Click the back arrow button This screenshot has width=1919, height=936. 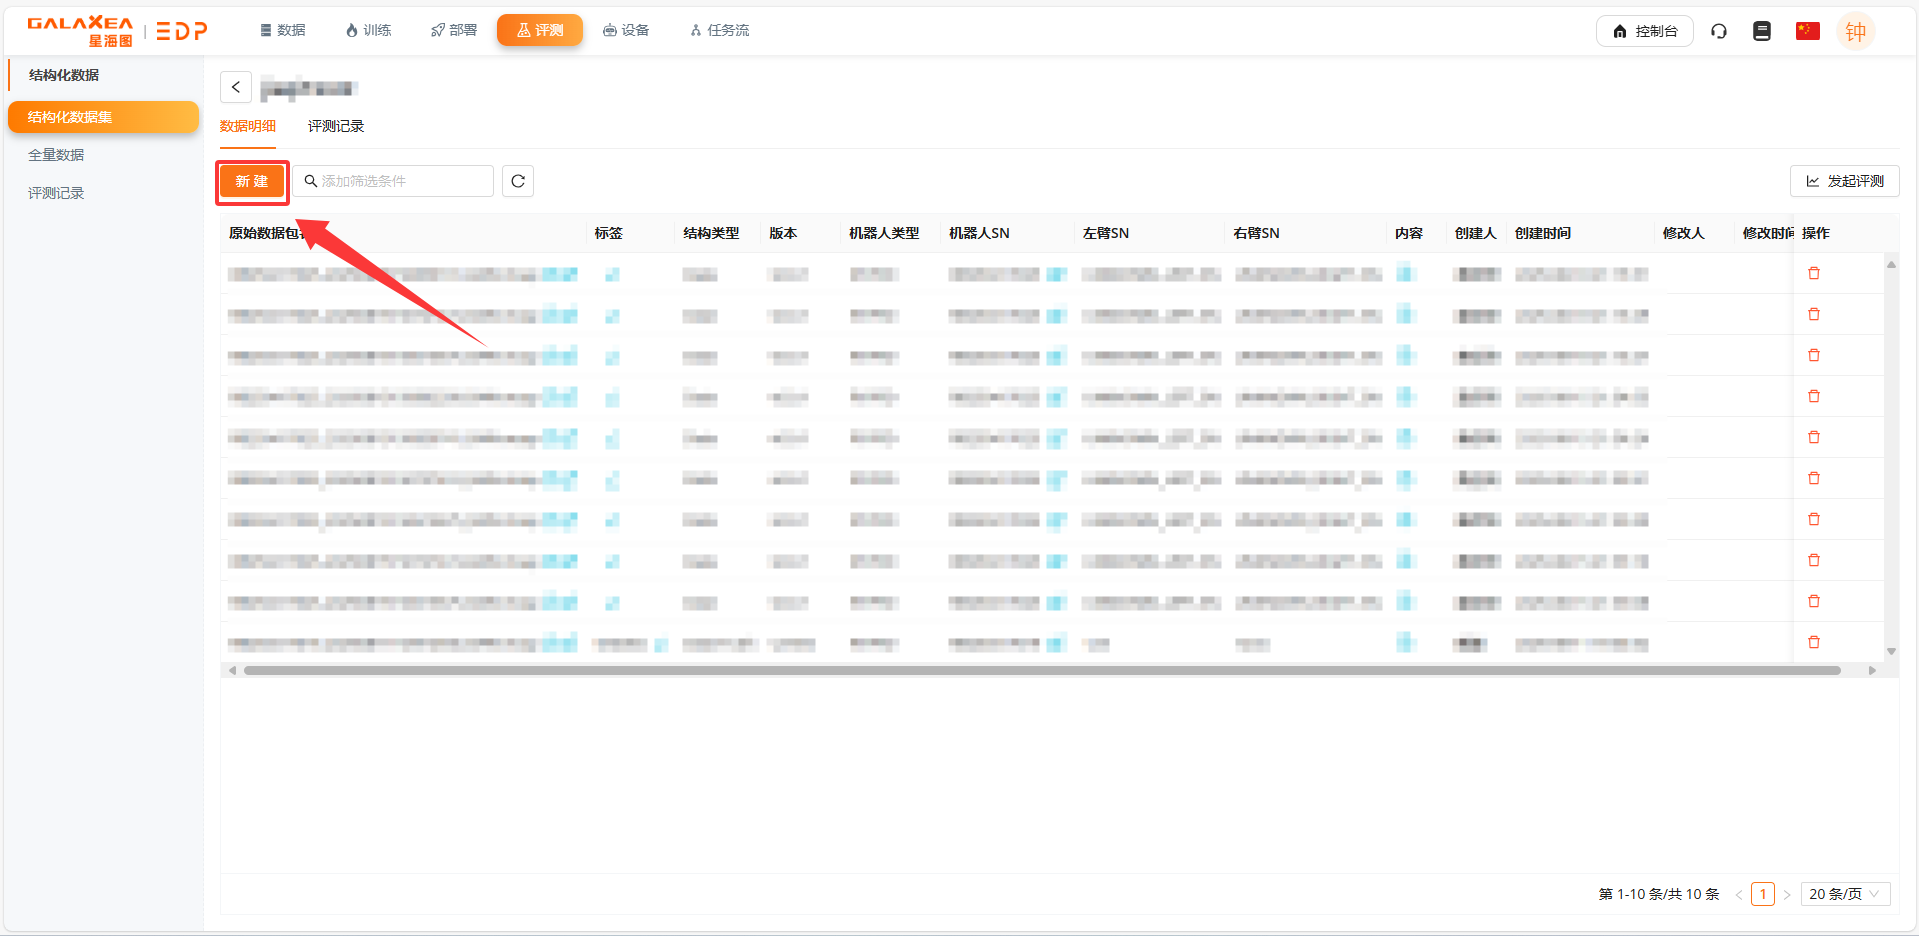click(236, 87)
